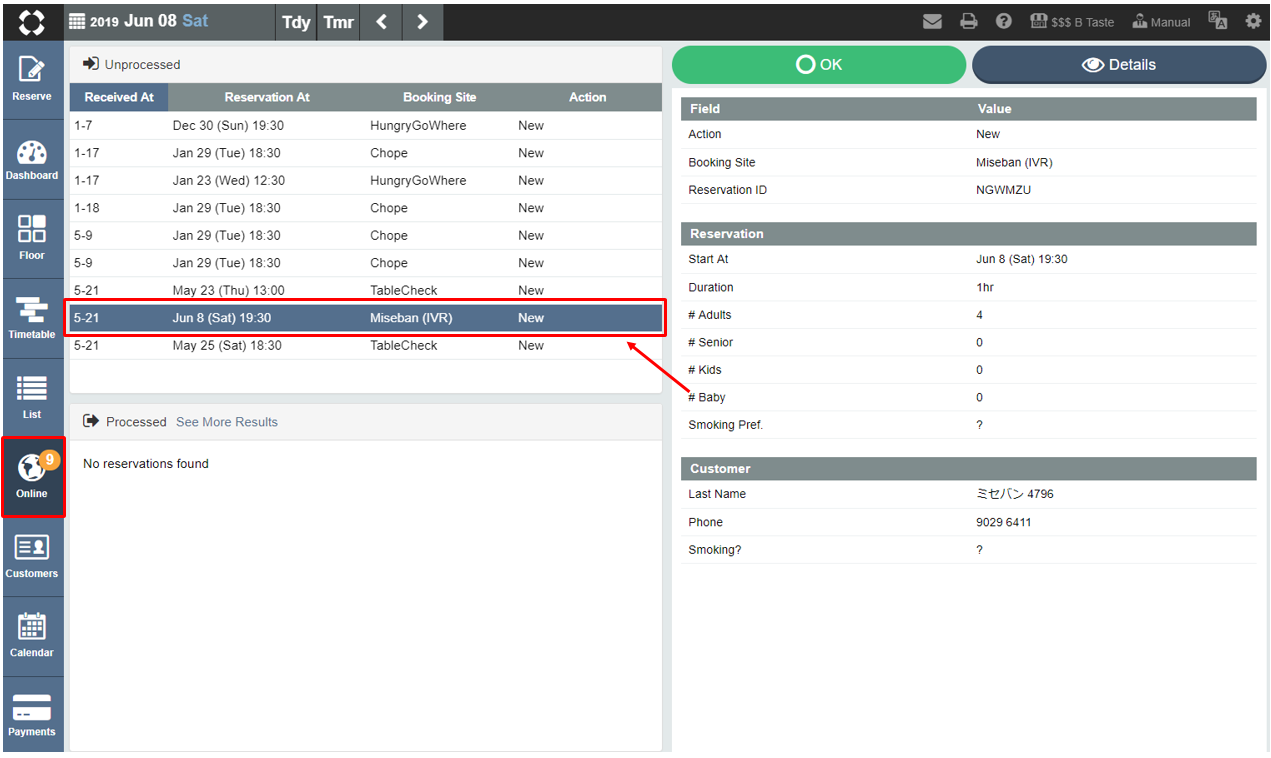Open the List view icon
Viewport: 1271px width, 758px height.
(32, 397)
